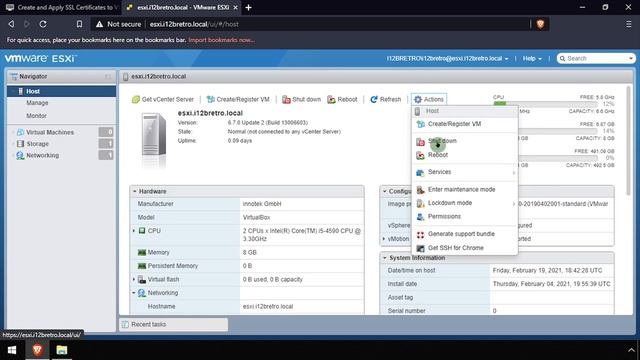Click the Memory hardware row icon

click(142, 253)
